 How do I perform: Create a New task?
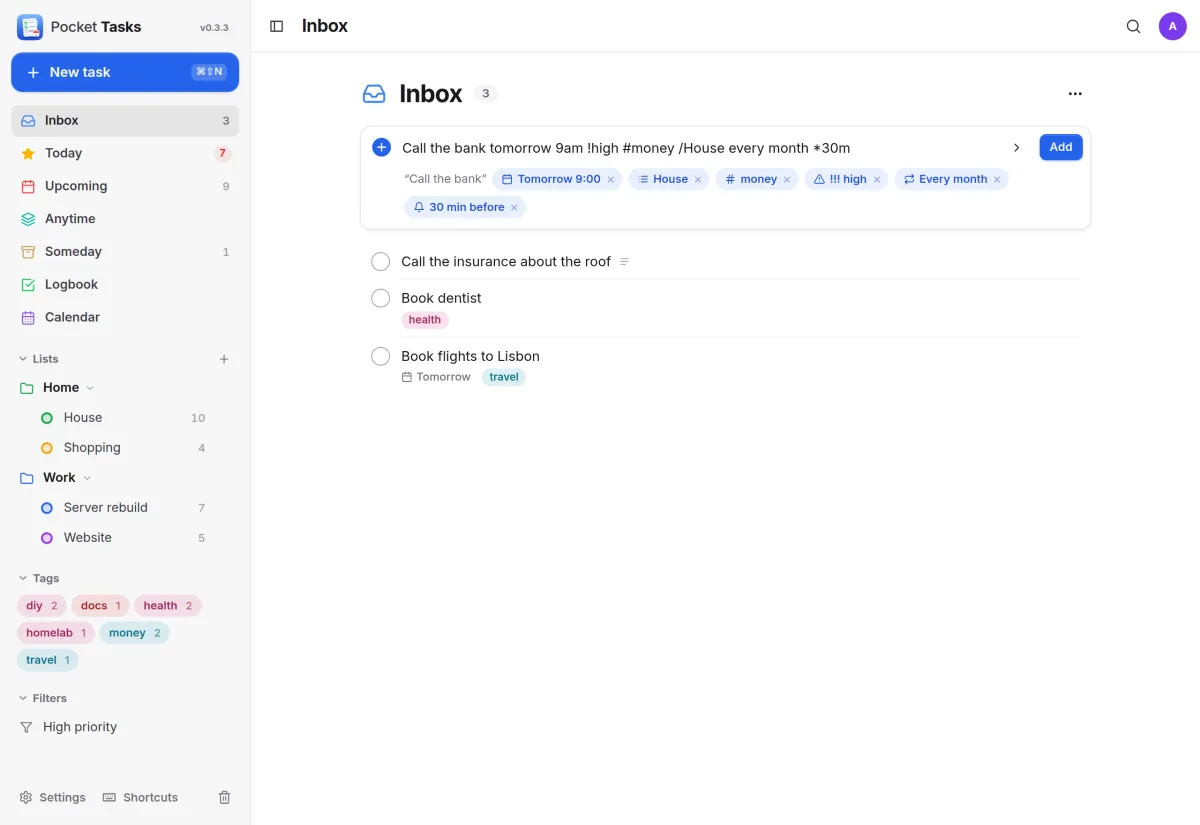click(x=125, y=72)
